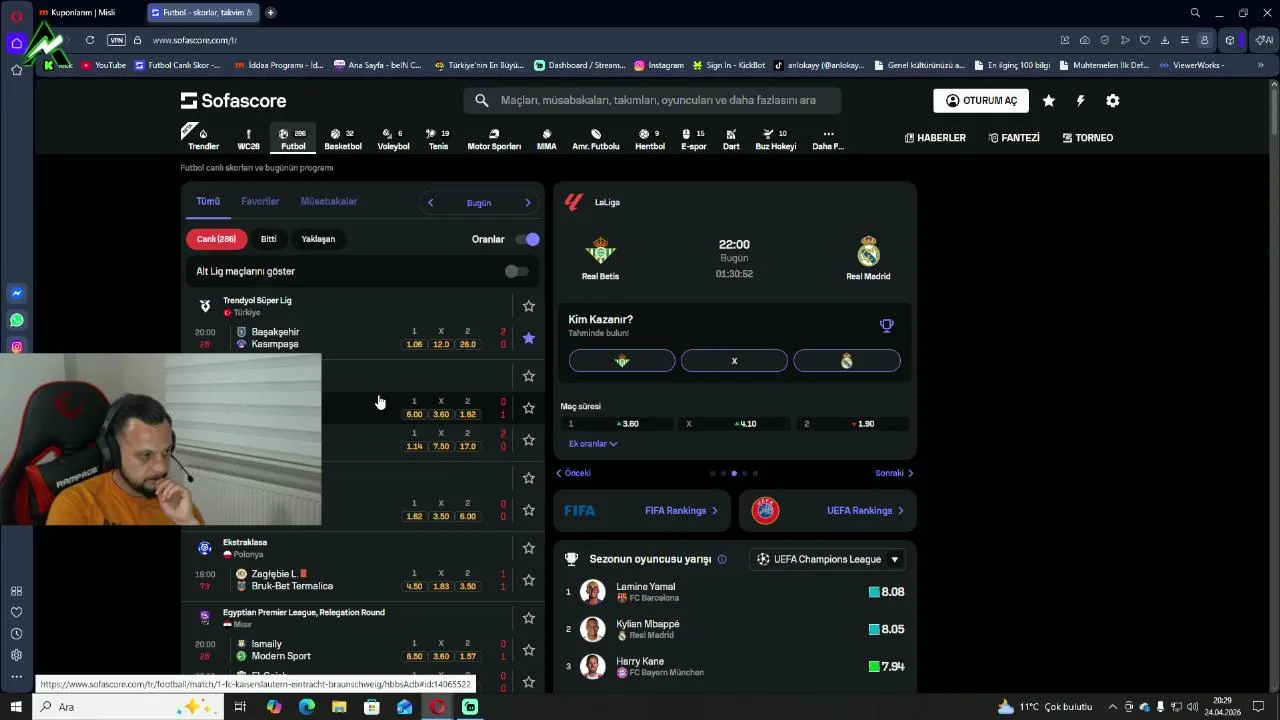The height and width of the screenshot is (720, 1280).
Task: Select the Basketbol sport icon
Action: [x=343, y=139]
